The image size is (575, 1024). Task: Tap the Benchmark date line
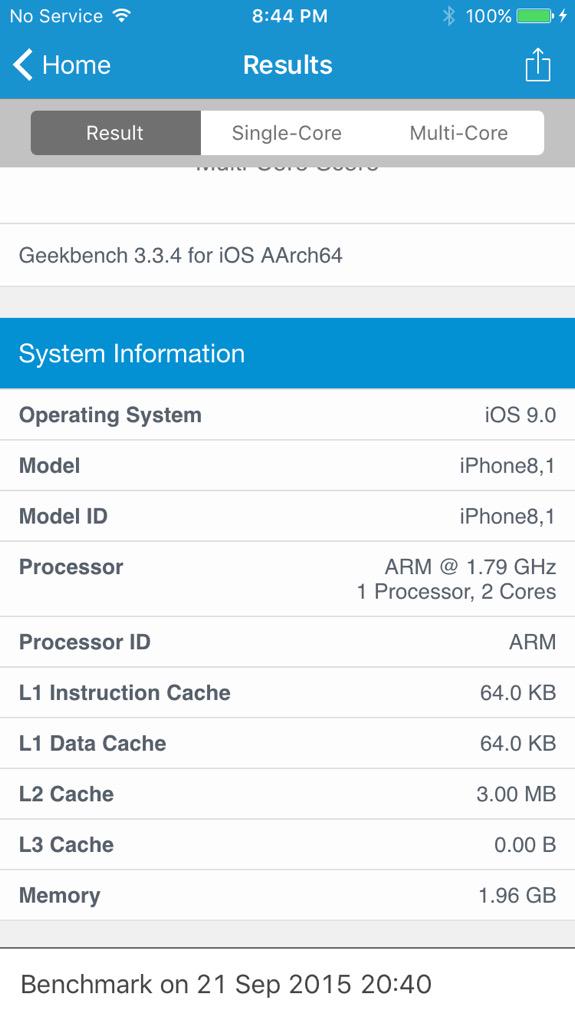click(x=226, y=984)
